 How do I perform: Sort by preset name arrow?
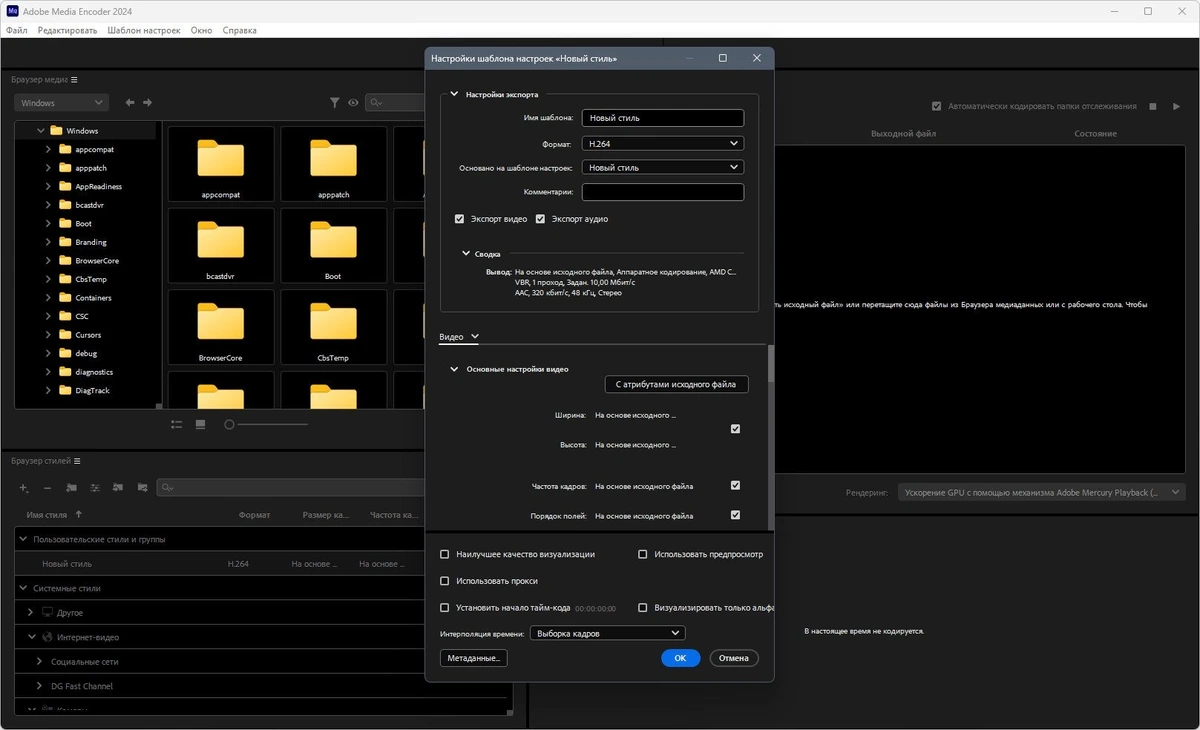click(79, 514)
